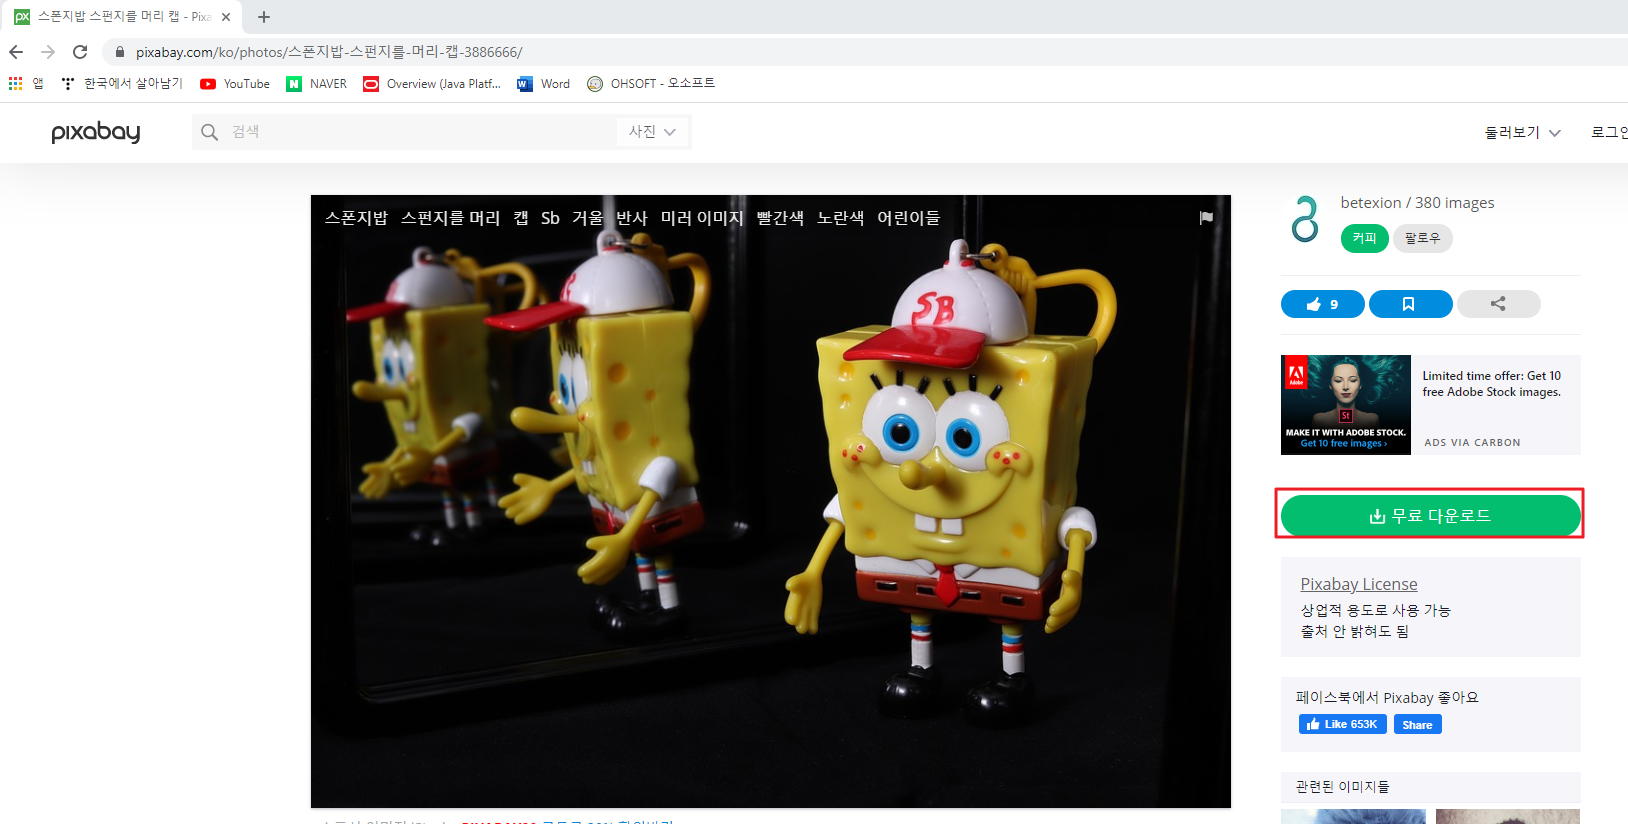Viewport: 1628px width, 824px height.
Task: Open the 둘러보기 explore dropdown
Action: point(1522,132)
